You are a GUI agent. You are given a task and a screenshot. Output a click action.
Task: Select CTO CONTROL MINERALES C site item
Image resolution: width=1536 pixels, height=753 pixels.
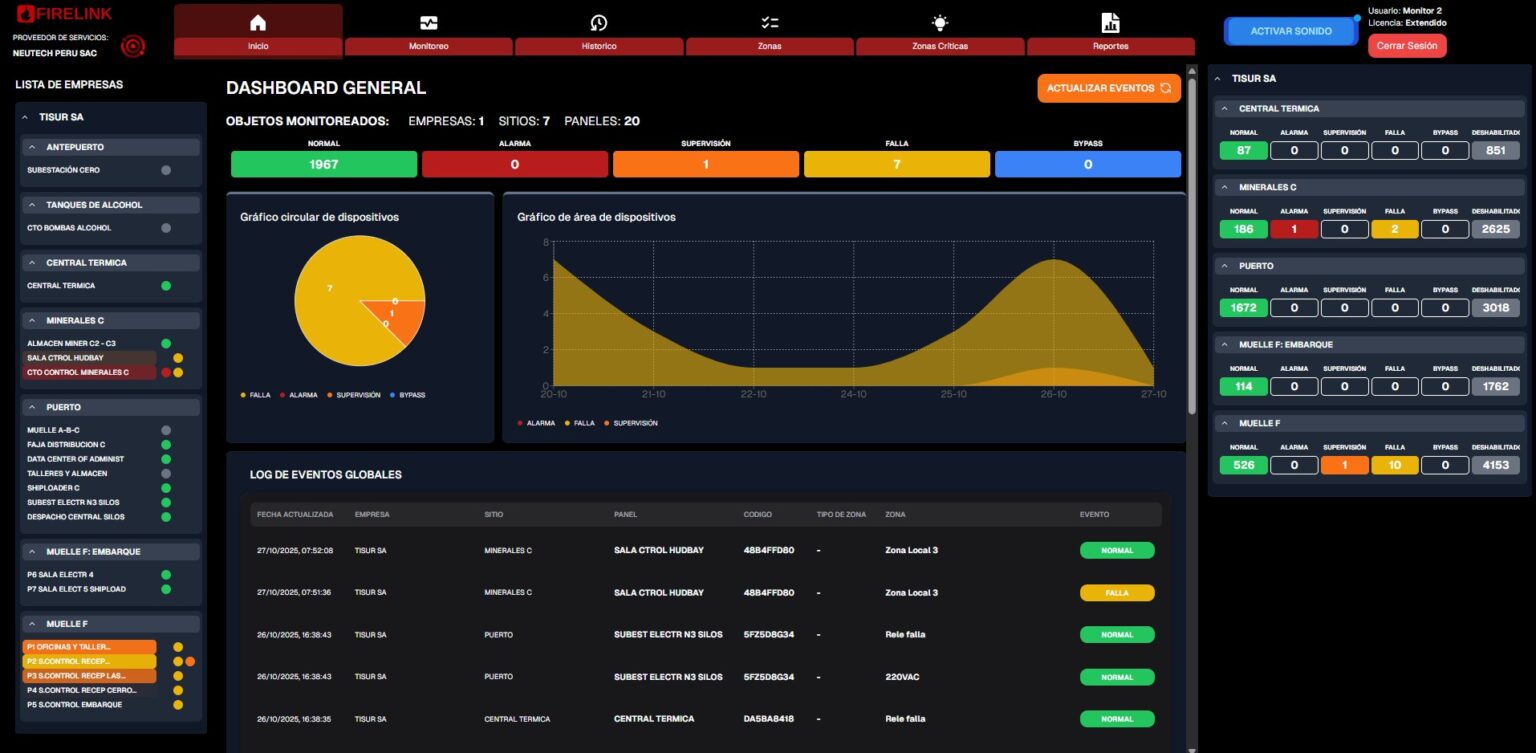88,372
